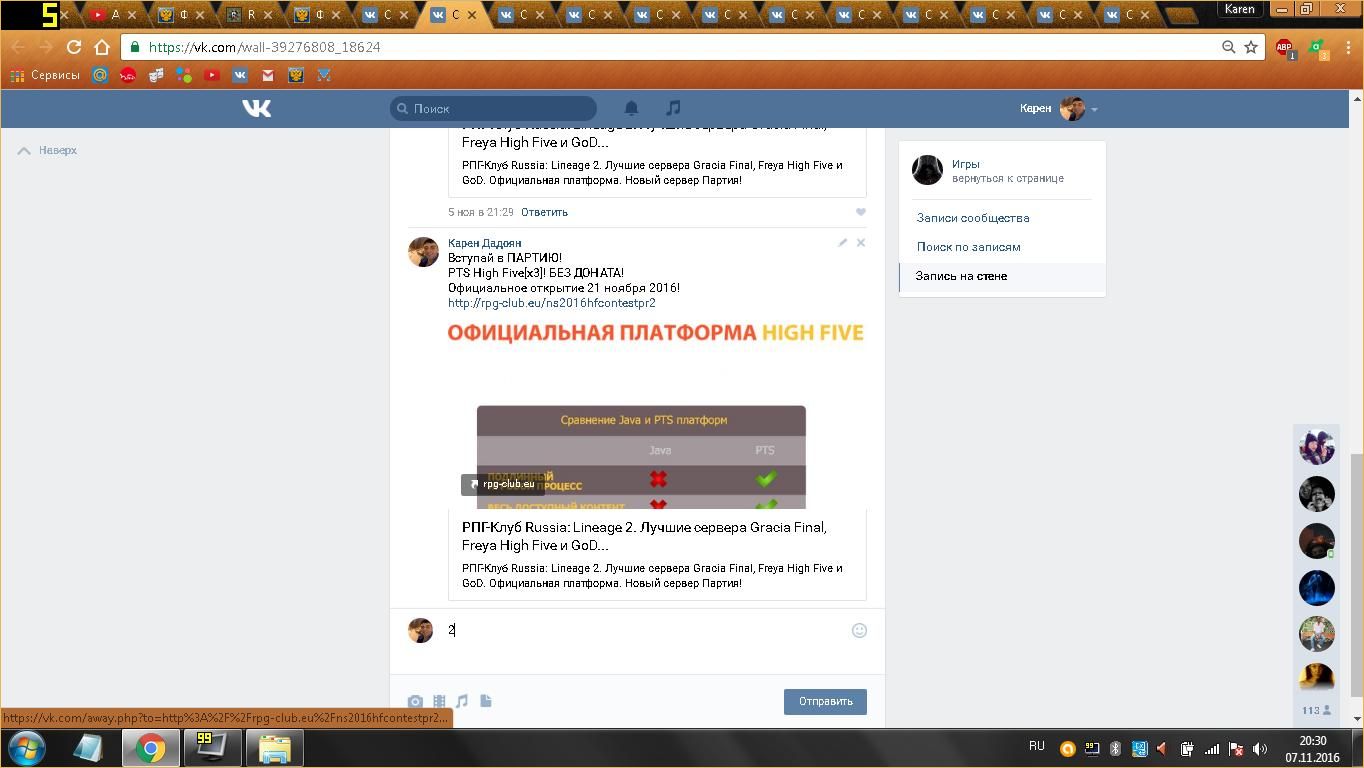Open the Игры community link

click(965, 164)
